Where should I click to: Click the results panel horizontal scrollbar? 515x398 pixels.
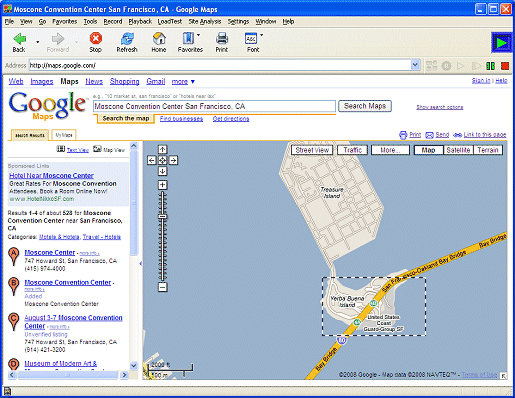coord(68,375)
